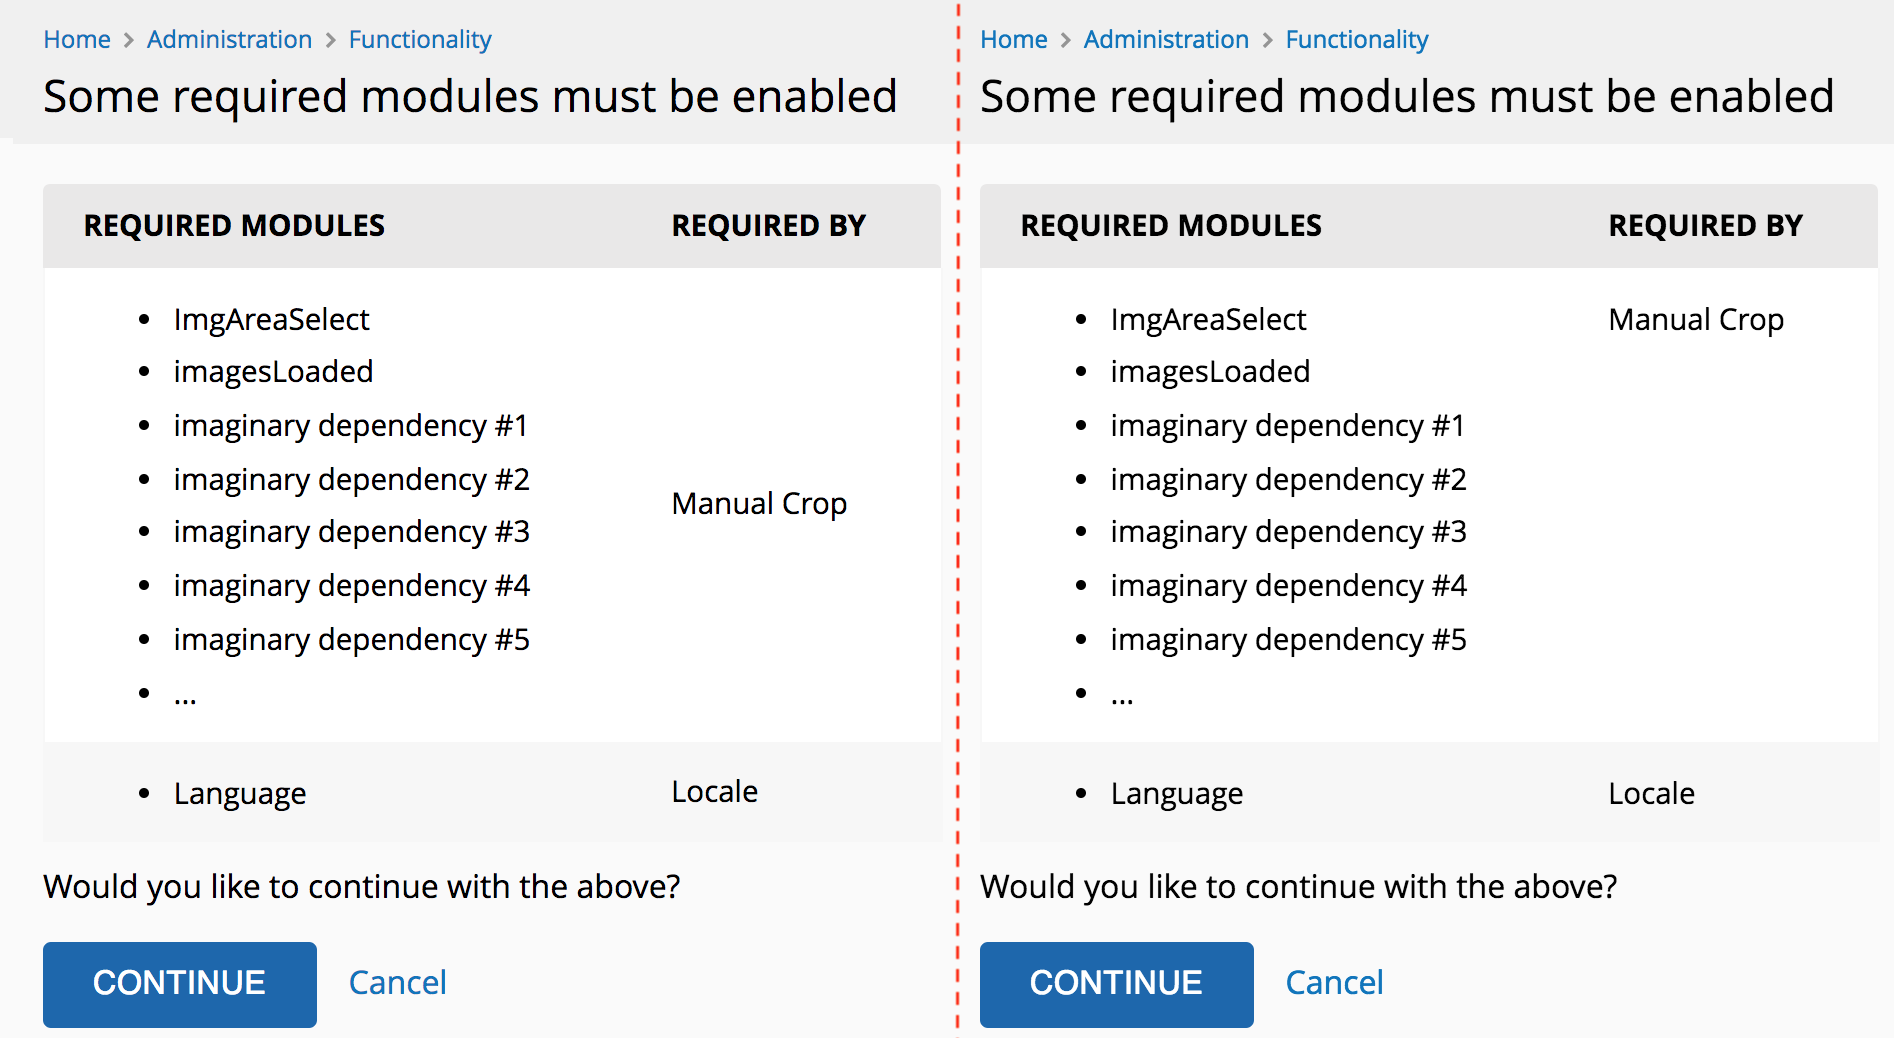Image resolution: width=1894 pixels, height=1038 pixels.
Task: Click the chevron after Administration on the right
Action: tap(1266, 40)
